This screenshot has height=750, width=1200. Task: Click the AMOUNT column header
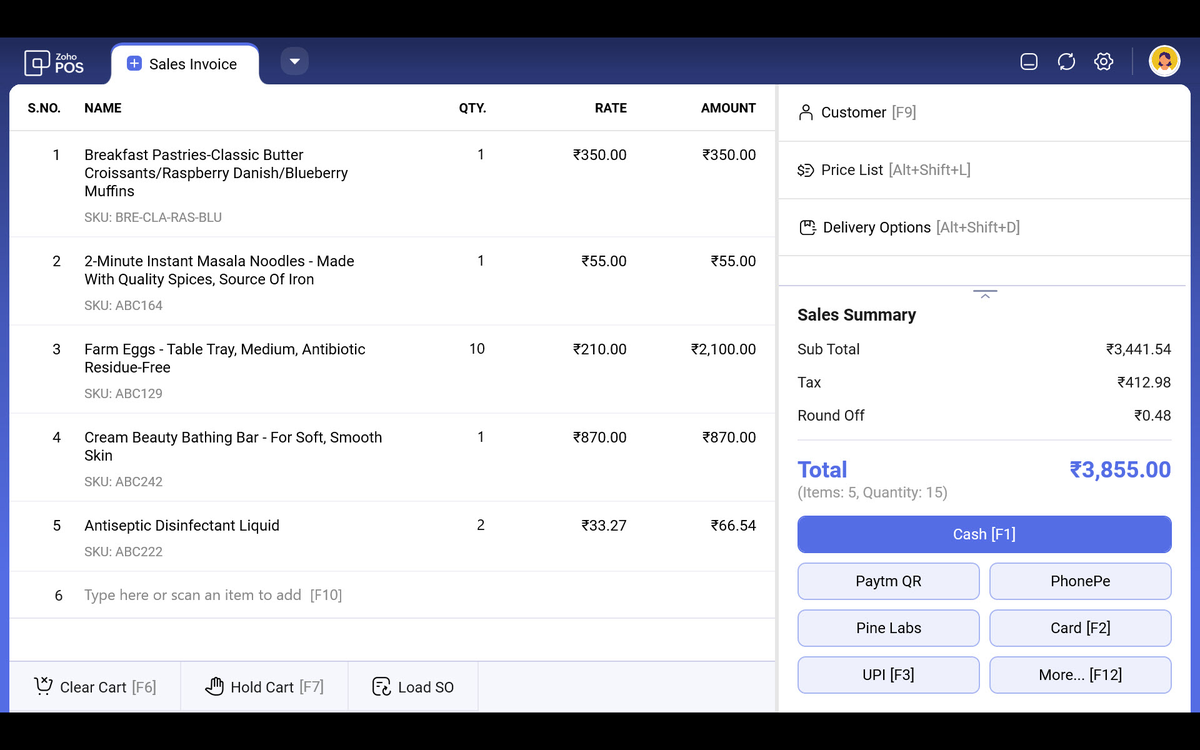(728, 108)
